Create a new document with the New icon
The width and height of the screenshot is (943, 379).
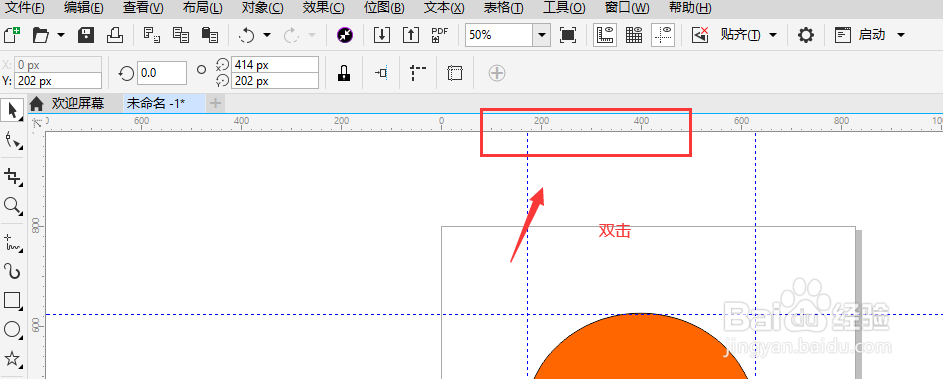click(x=11, y=35)
